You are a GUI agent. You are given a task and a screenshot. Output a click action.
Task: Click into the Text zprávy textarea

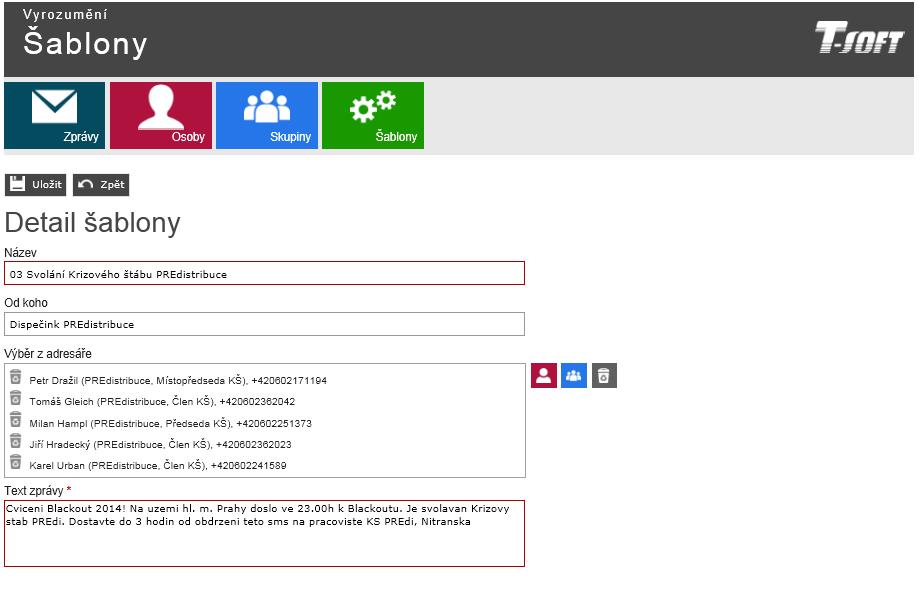pyautogui.click(x=264, y=533)
